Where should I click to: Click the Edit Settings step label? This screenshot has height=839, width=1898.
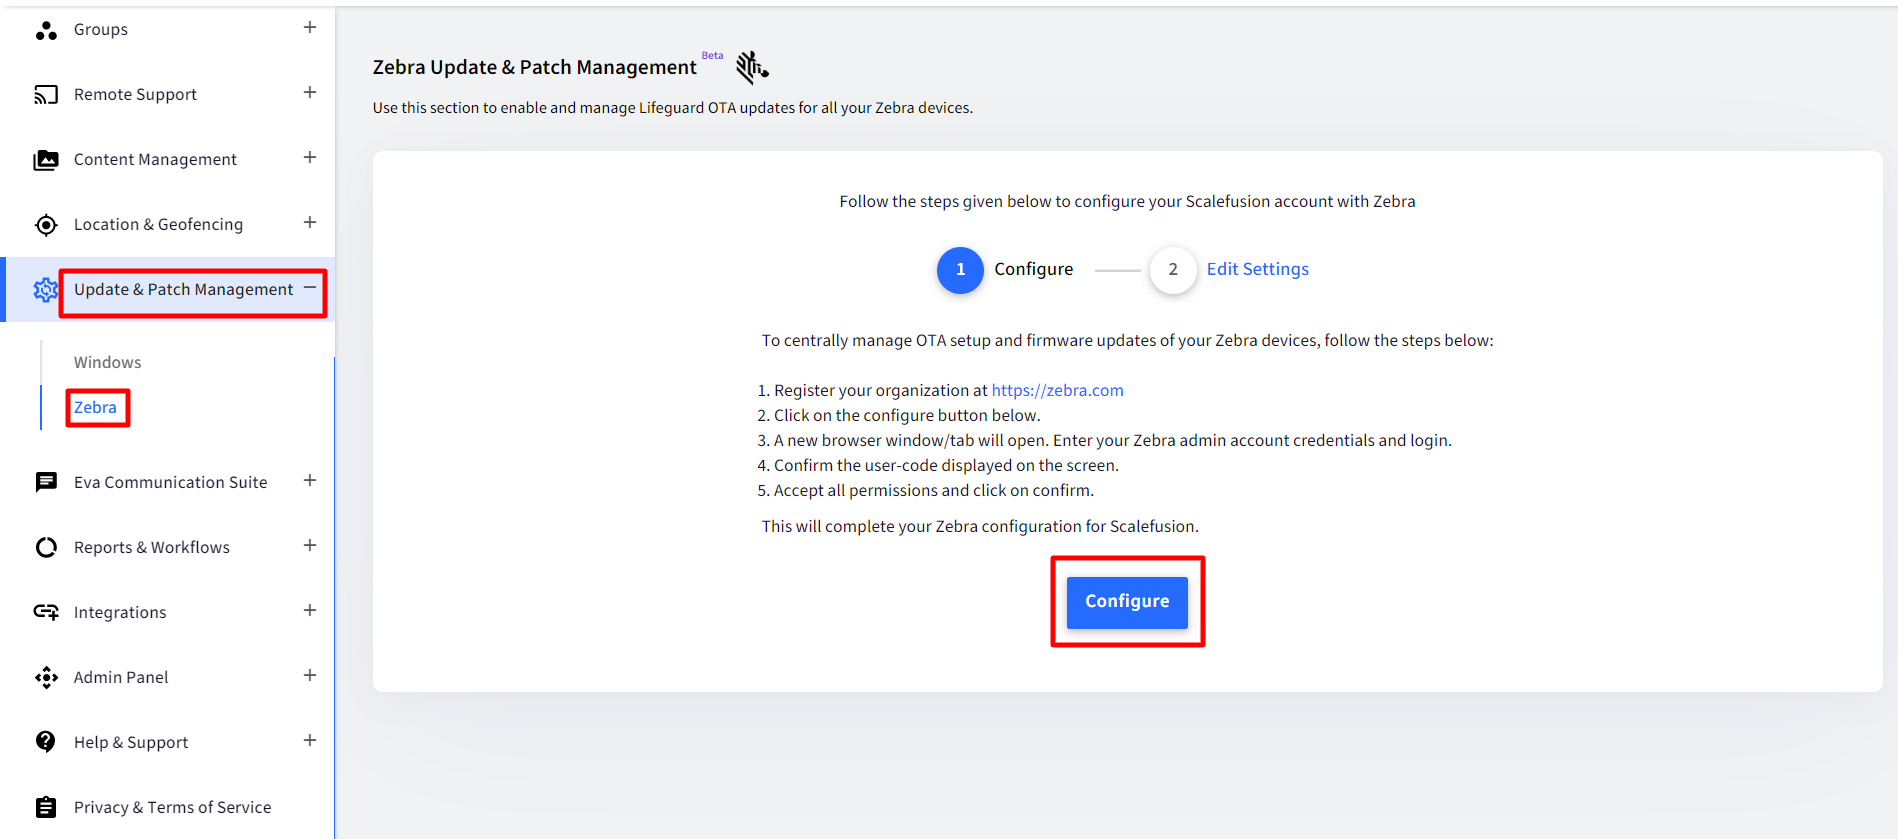tap(1257, 270)
